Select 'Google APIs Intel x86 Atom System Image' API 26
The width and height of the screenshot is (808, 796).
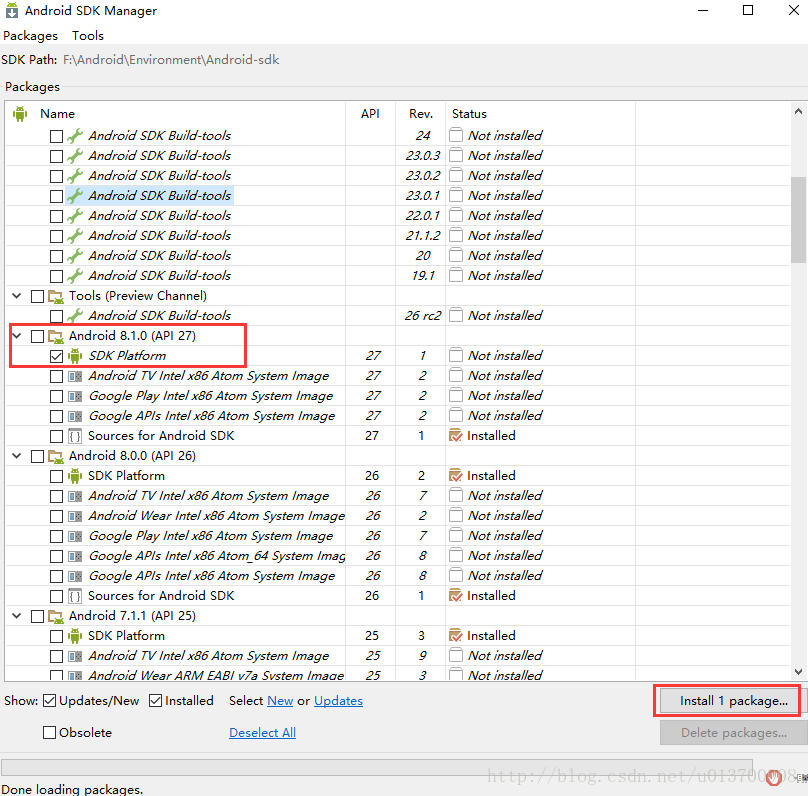(x=212, y=577)
